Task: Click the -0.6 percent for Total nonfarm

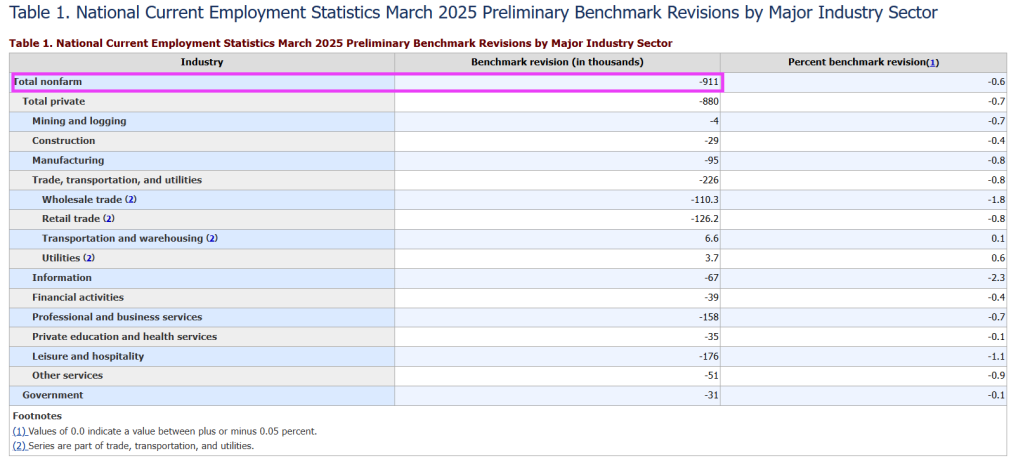Action: tap(997, 82)
